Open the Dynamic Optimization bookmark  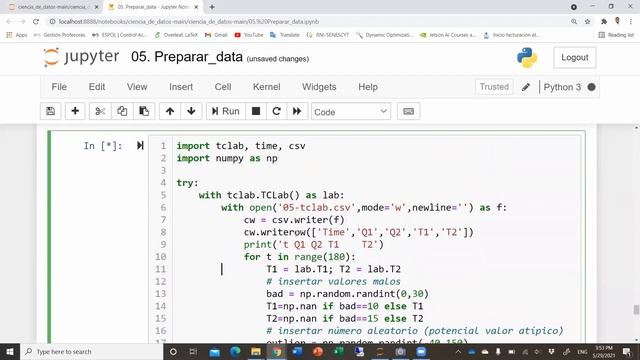pos(385,35)
